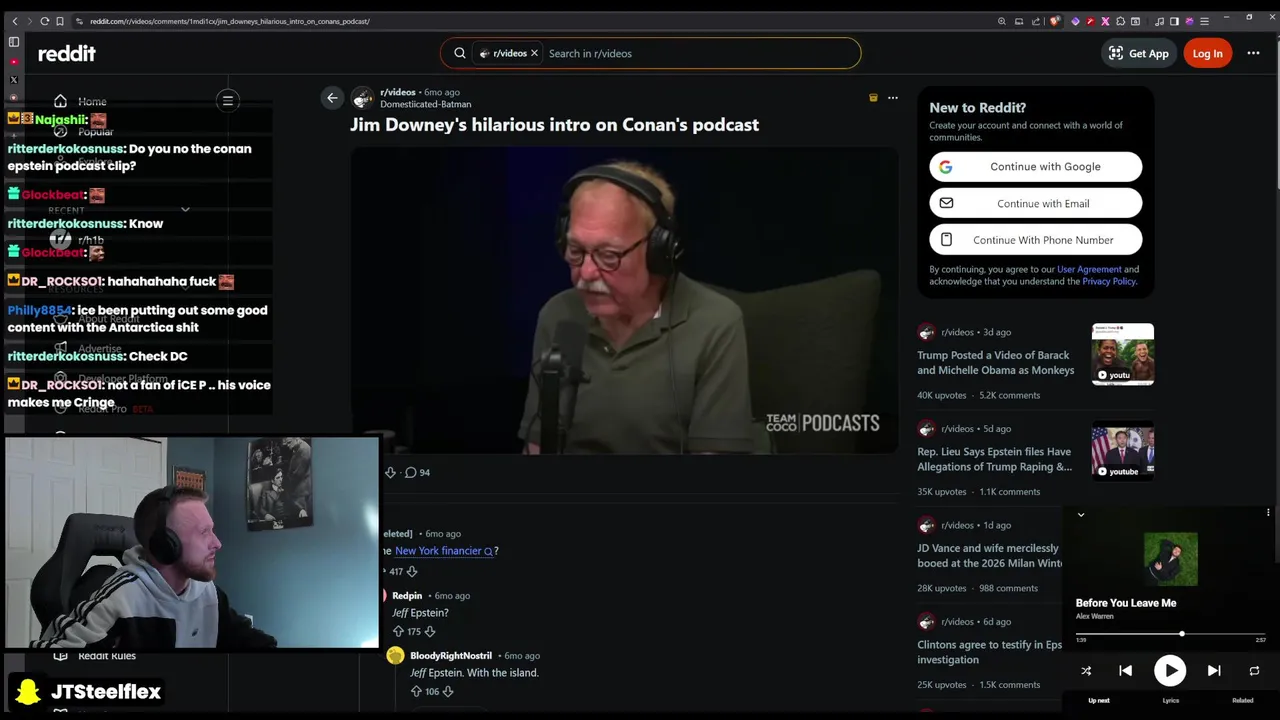The width and height of the screenshot is (1280, 720).
Task: Open the music note media control icon
Action: point(1159,21)
